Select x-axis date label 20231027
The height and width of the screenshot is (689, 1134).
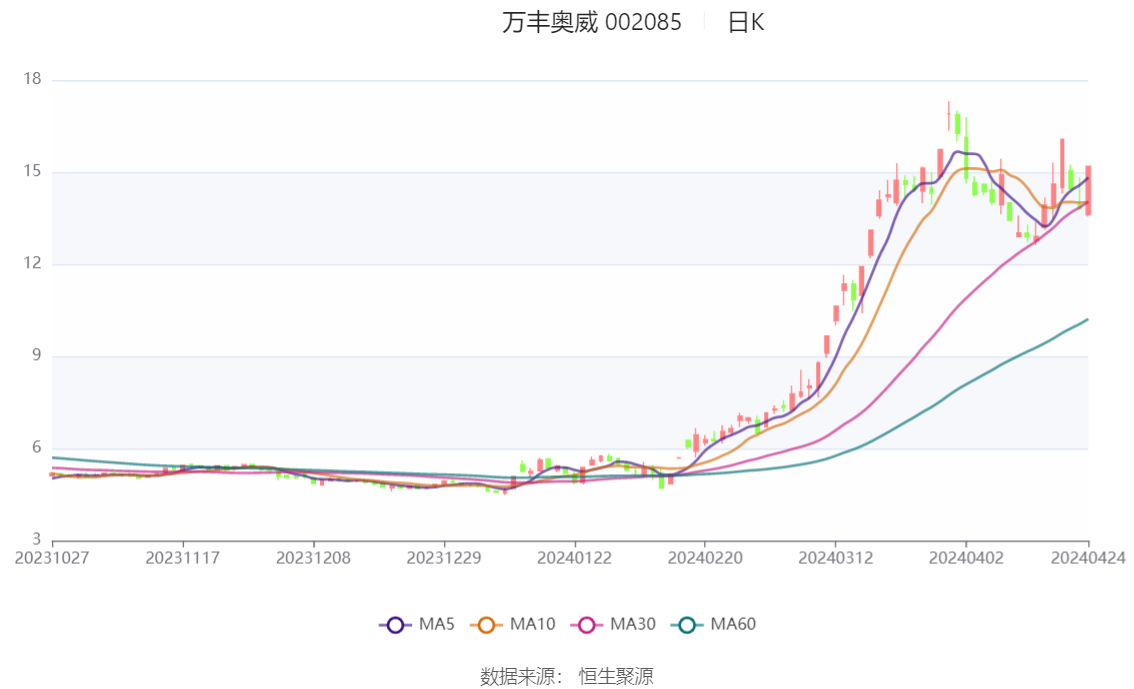(x=52, y=558)
